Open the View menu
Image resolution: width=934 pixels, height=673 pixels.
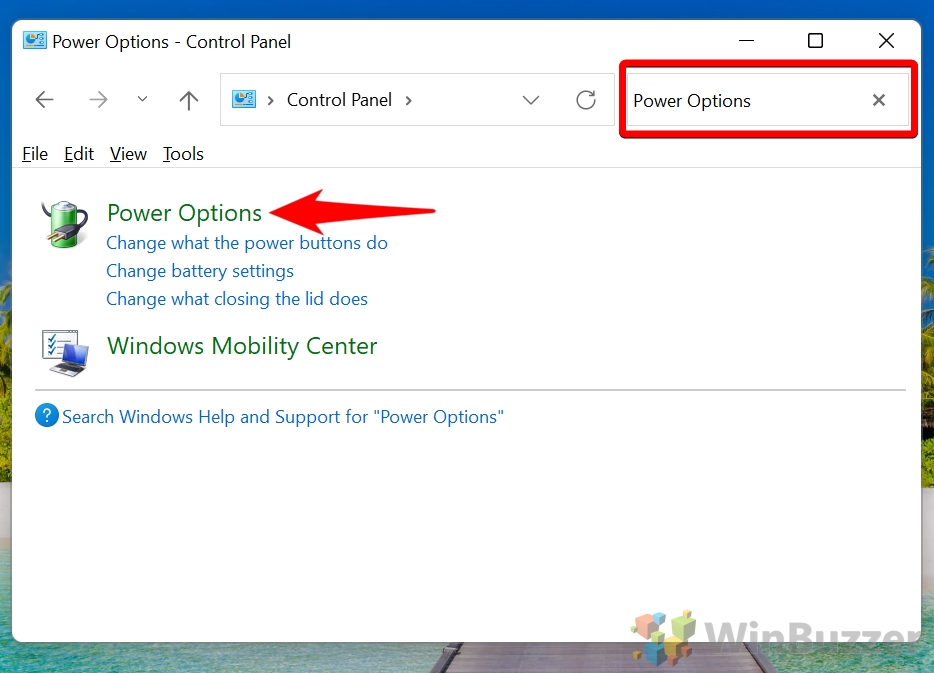click(128, 154)
